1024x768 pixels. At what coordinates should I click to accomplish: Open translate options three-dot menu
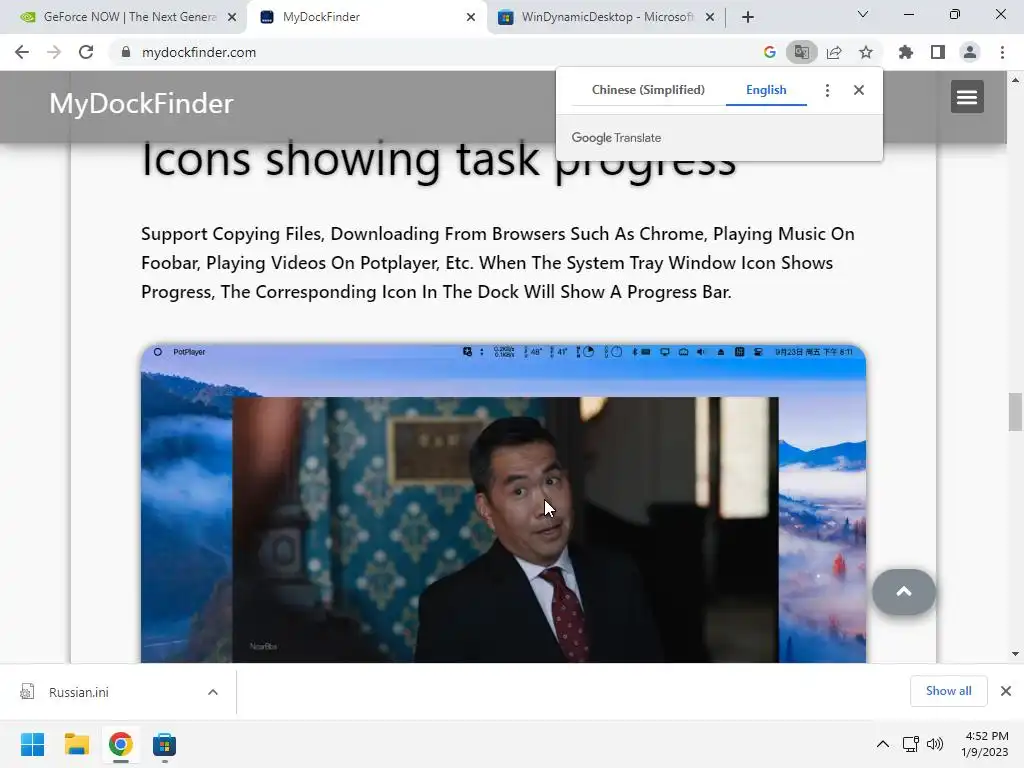point(827,90)
